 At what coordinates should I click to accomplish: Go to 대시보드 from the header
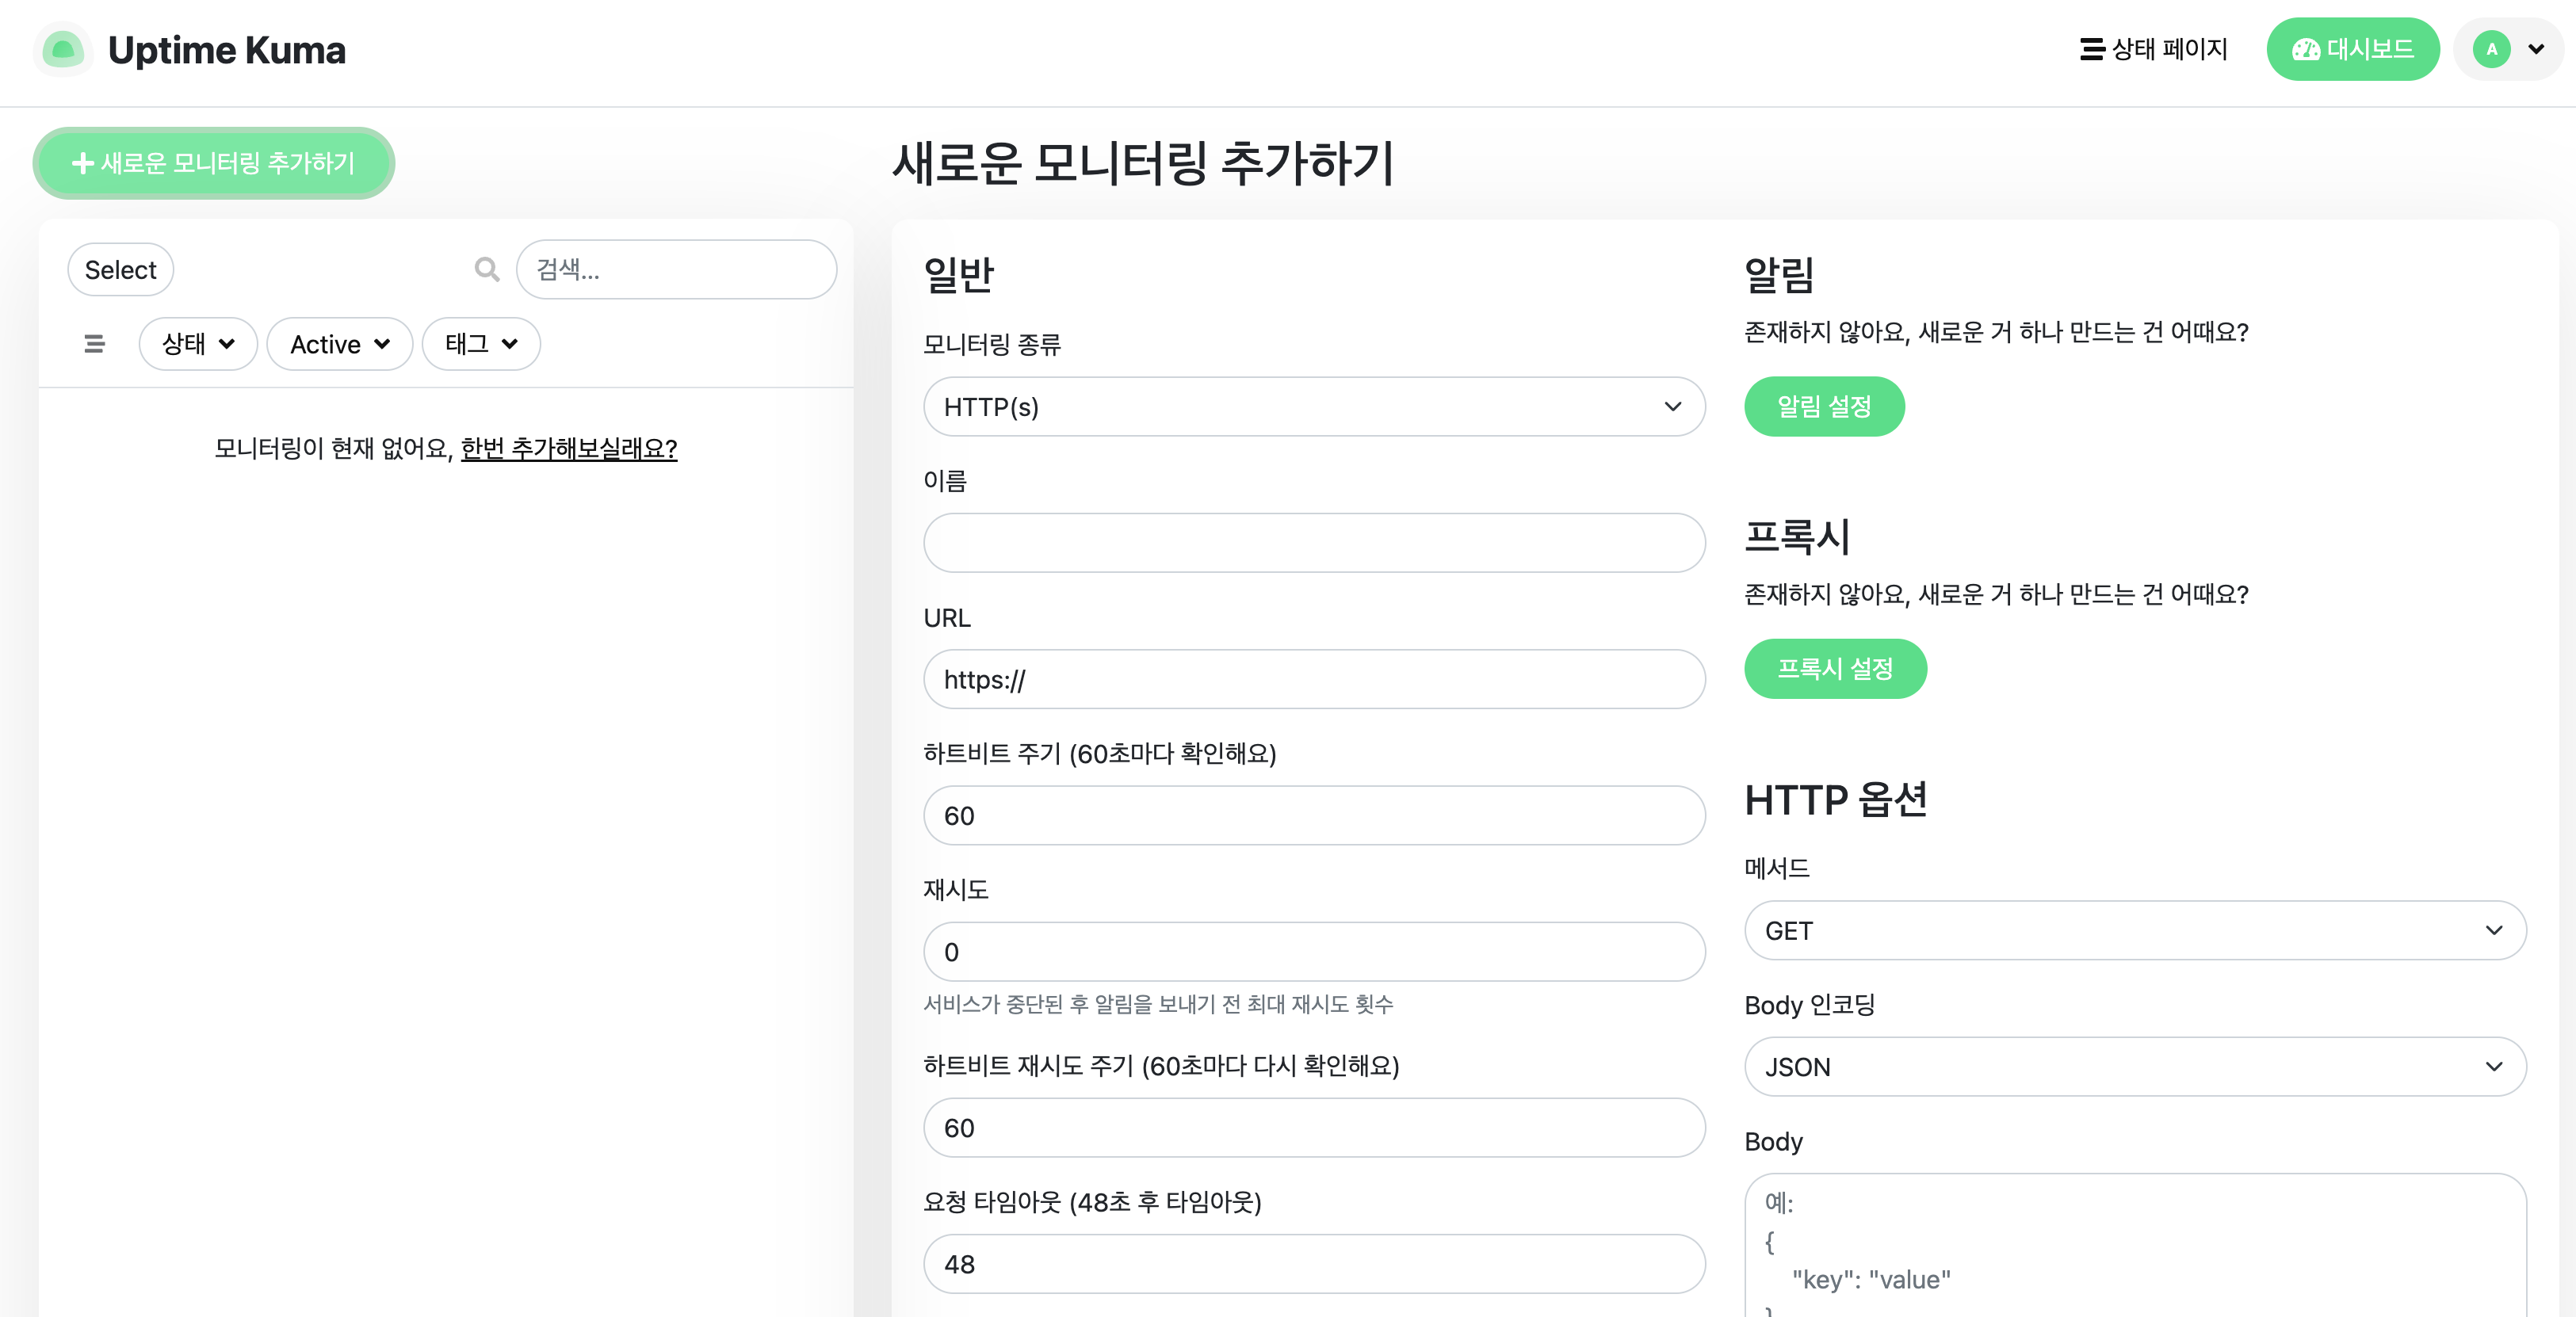[x=2352, y=49]
